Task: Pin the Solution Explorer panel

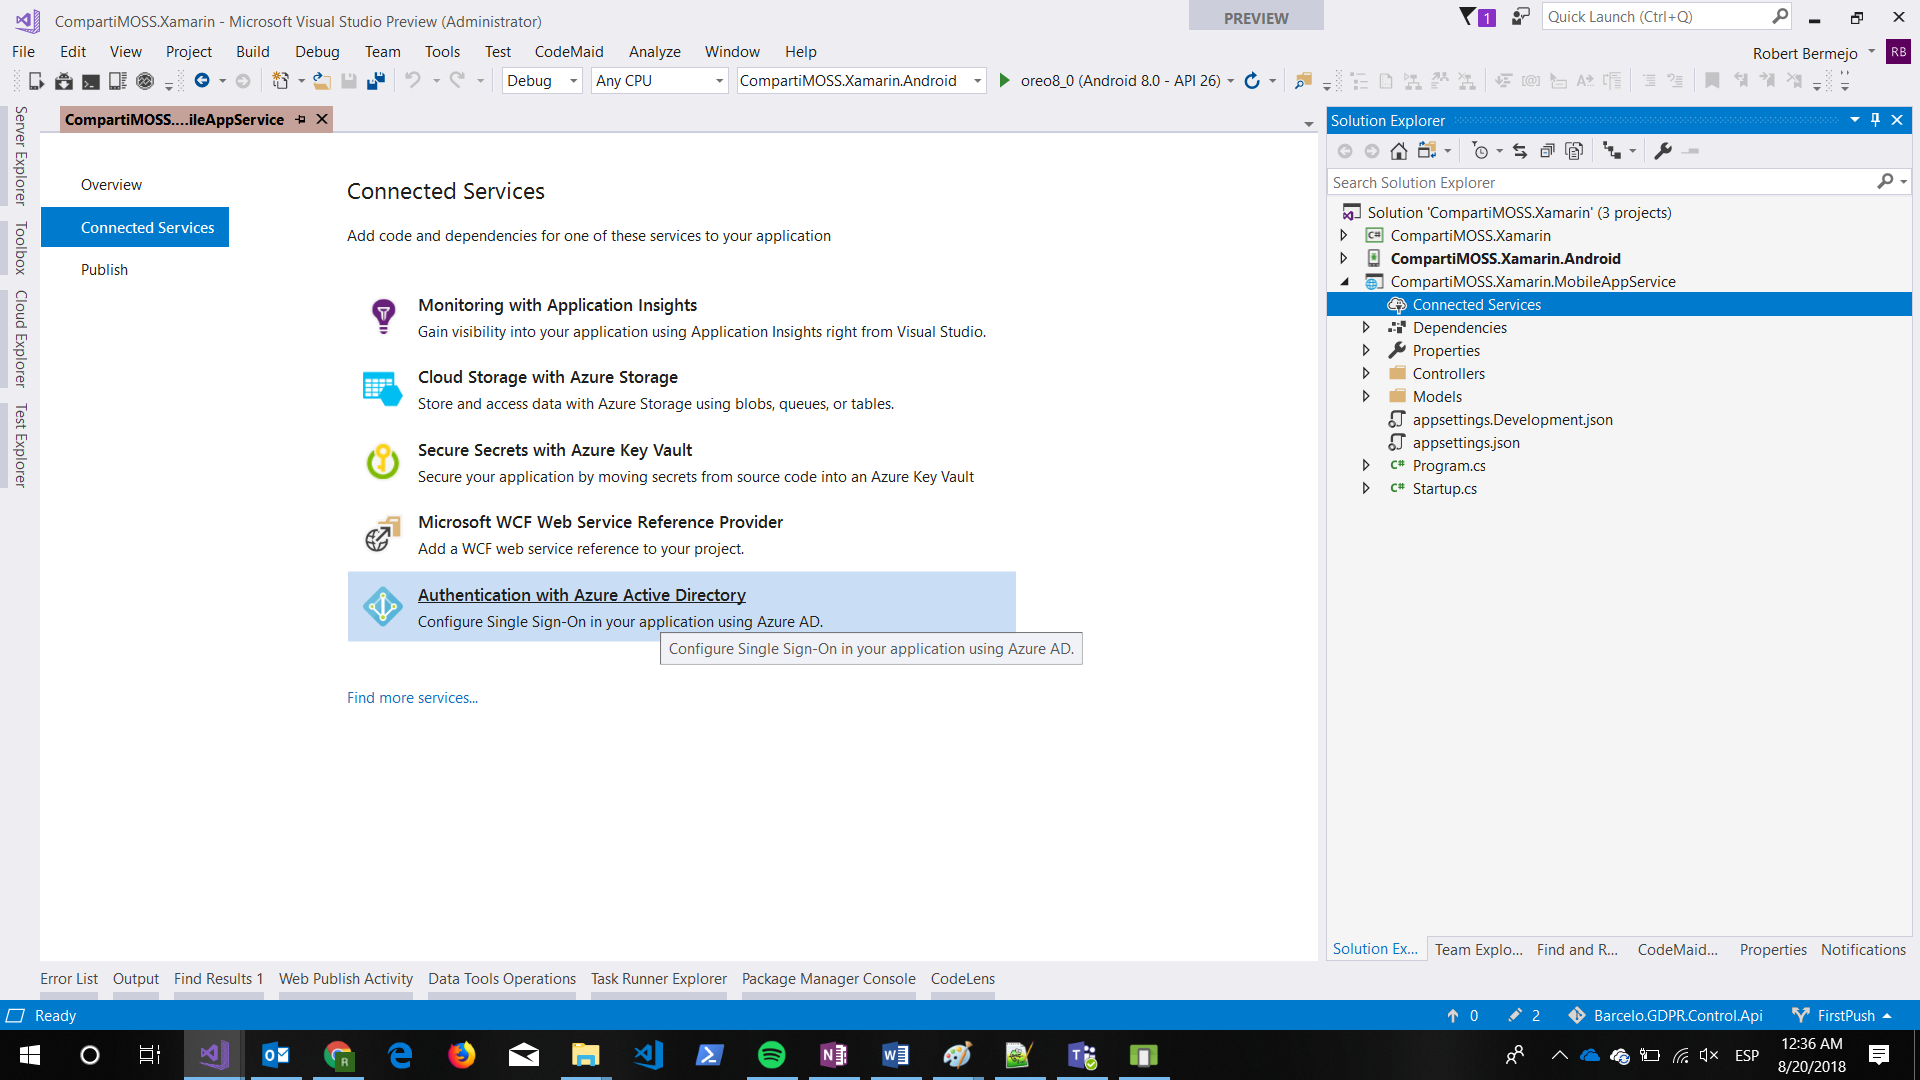Action: [x=1875, y=119]
